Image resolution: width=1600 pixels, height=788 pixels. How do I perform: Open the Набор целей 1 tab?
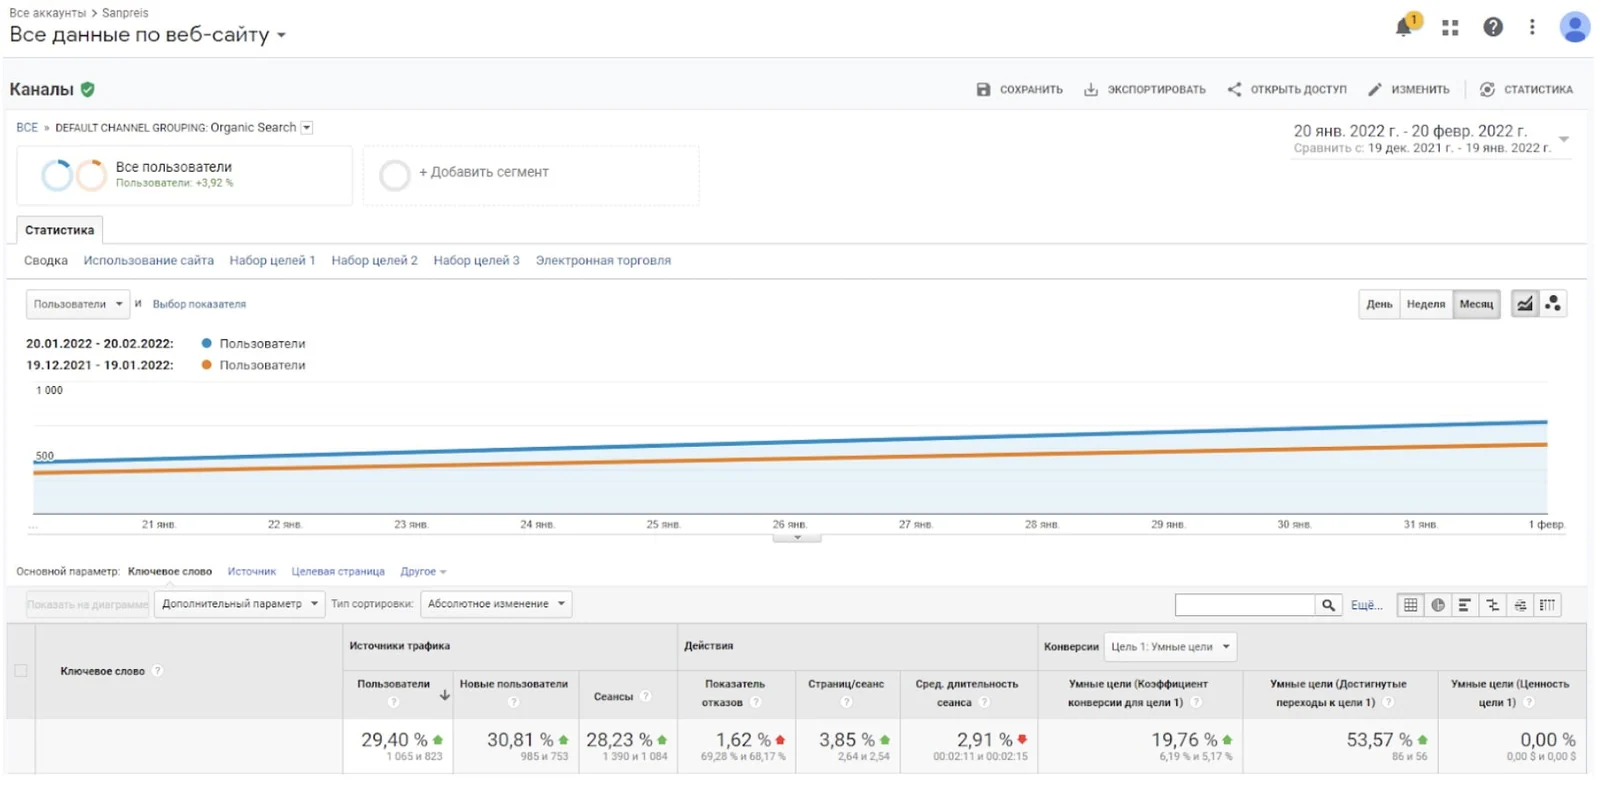272,261
